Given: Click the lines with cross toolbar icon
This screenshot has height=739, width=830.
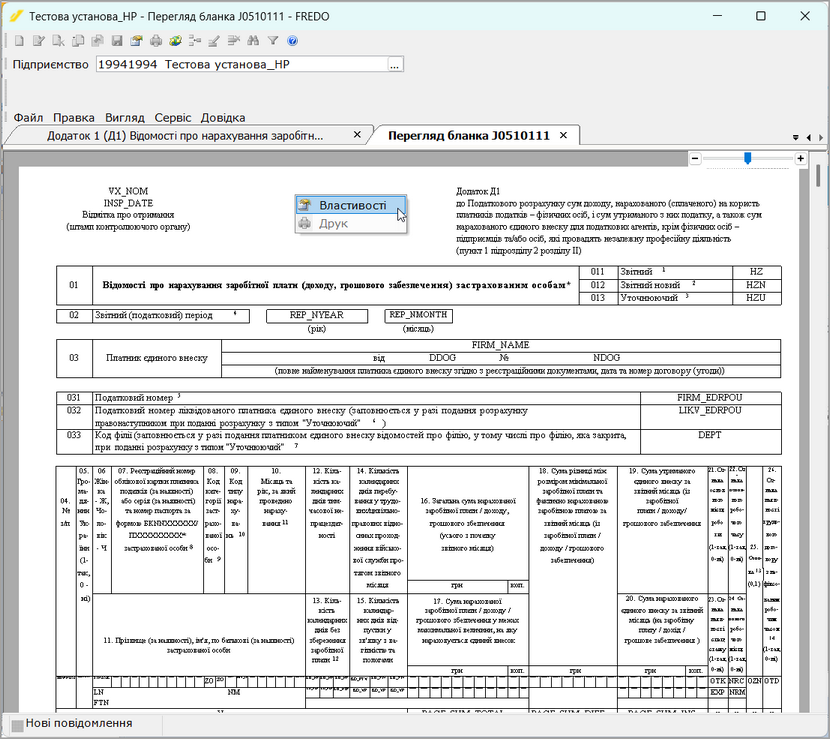Looking at the screenshot, I should point(233,41).
